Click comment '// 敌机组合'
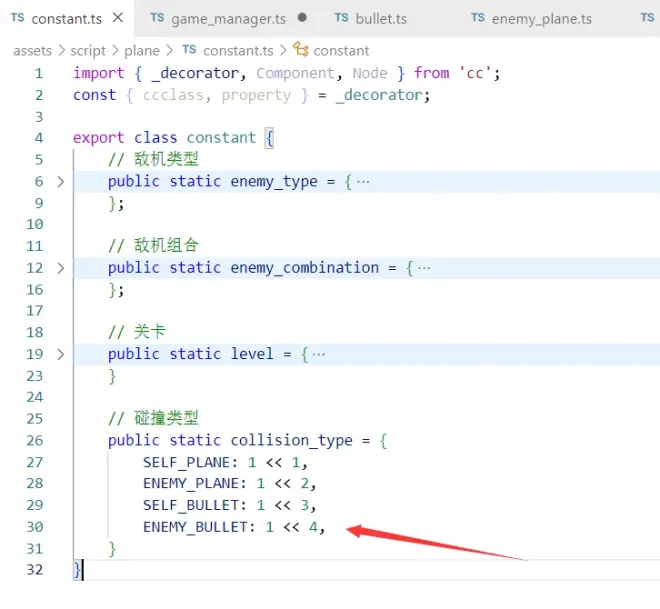This screenshot has width=660, height=609. [x=153, y=246]
